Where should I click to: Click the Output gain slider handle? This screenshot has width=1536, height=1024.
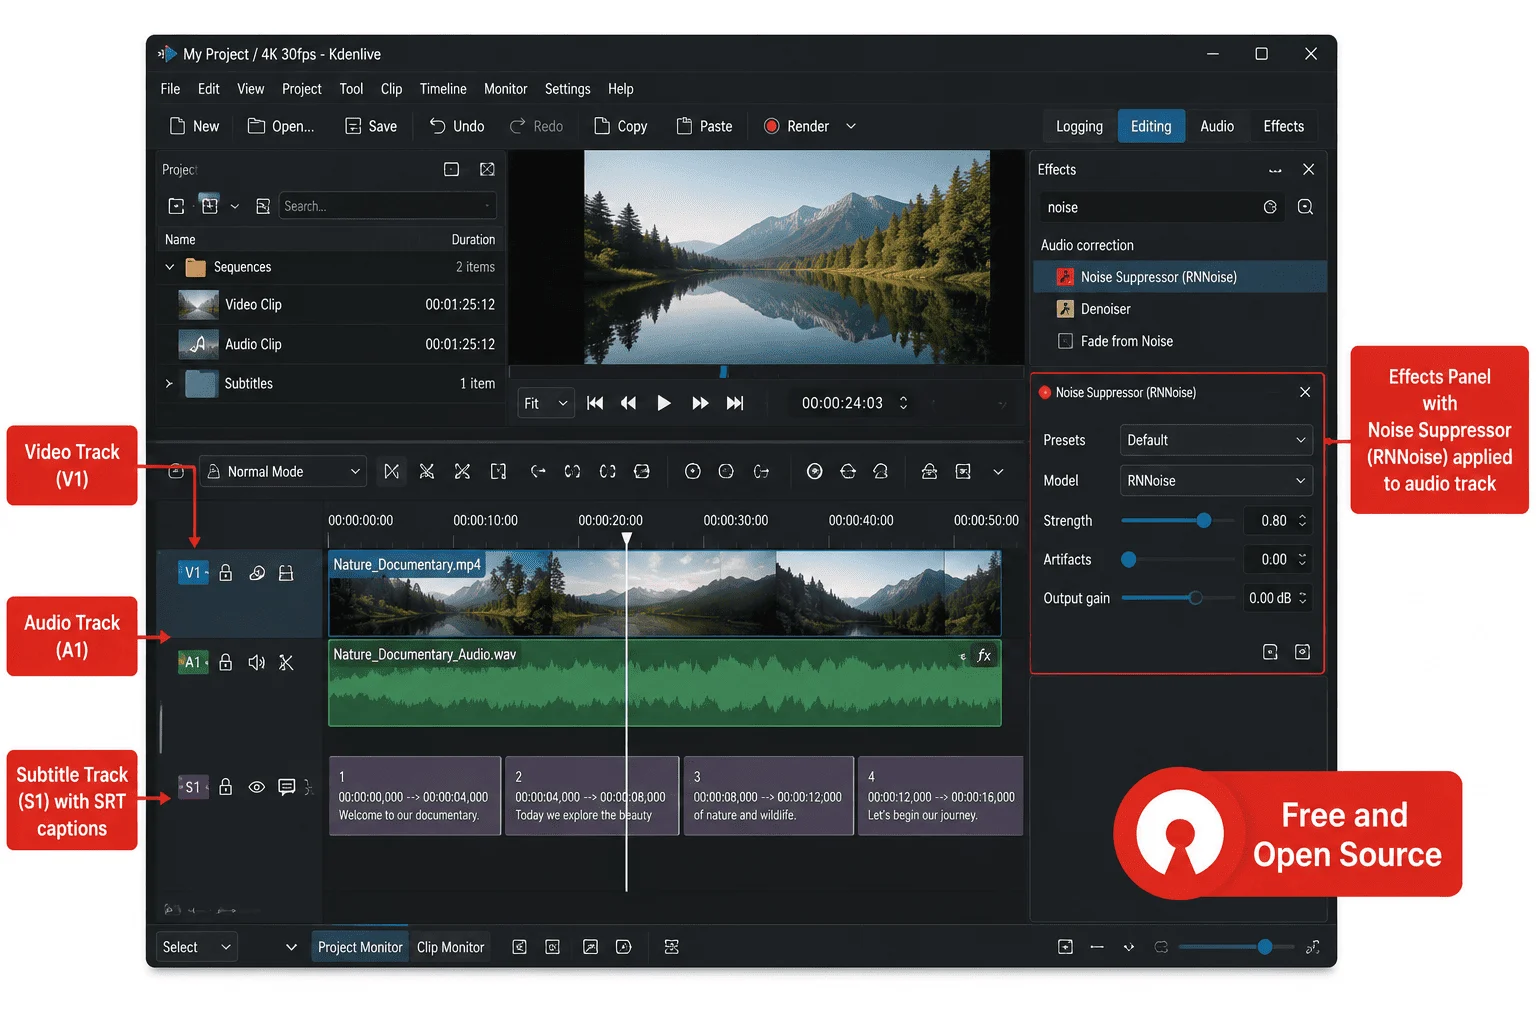coord(1195,598)
